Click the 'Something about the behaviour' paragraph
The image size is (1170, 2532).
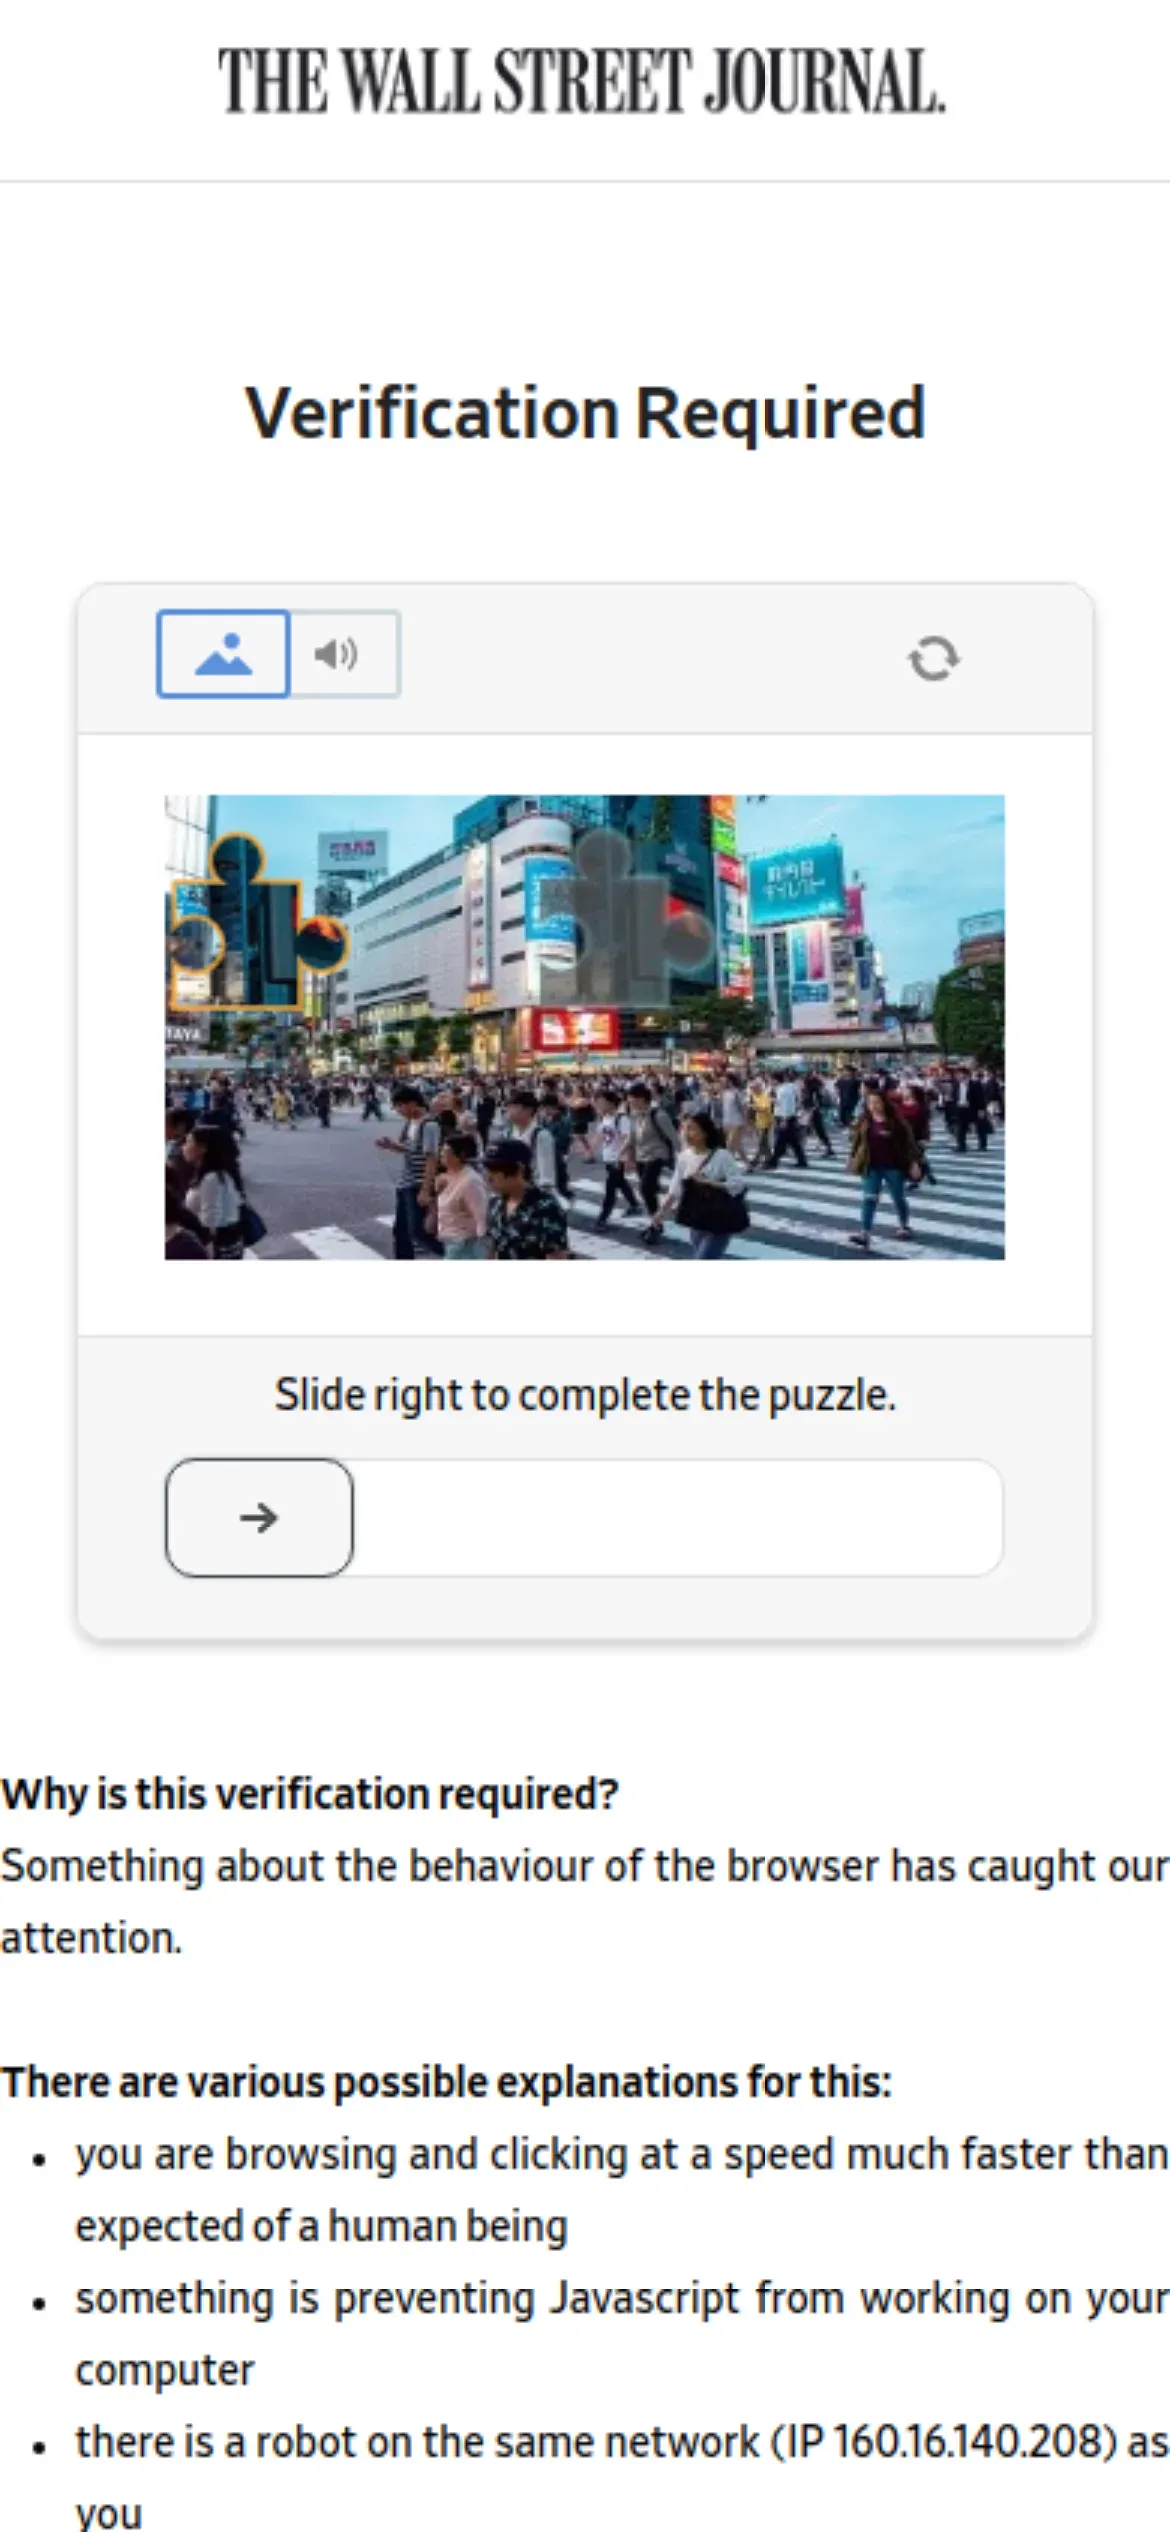pos(585,1901)
